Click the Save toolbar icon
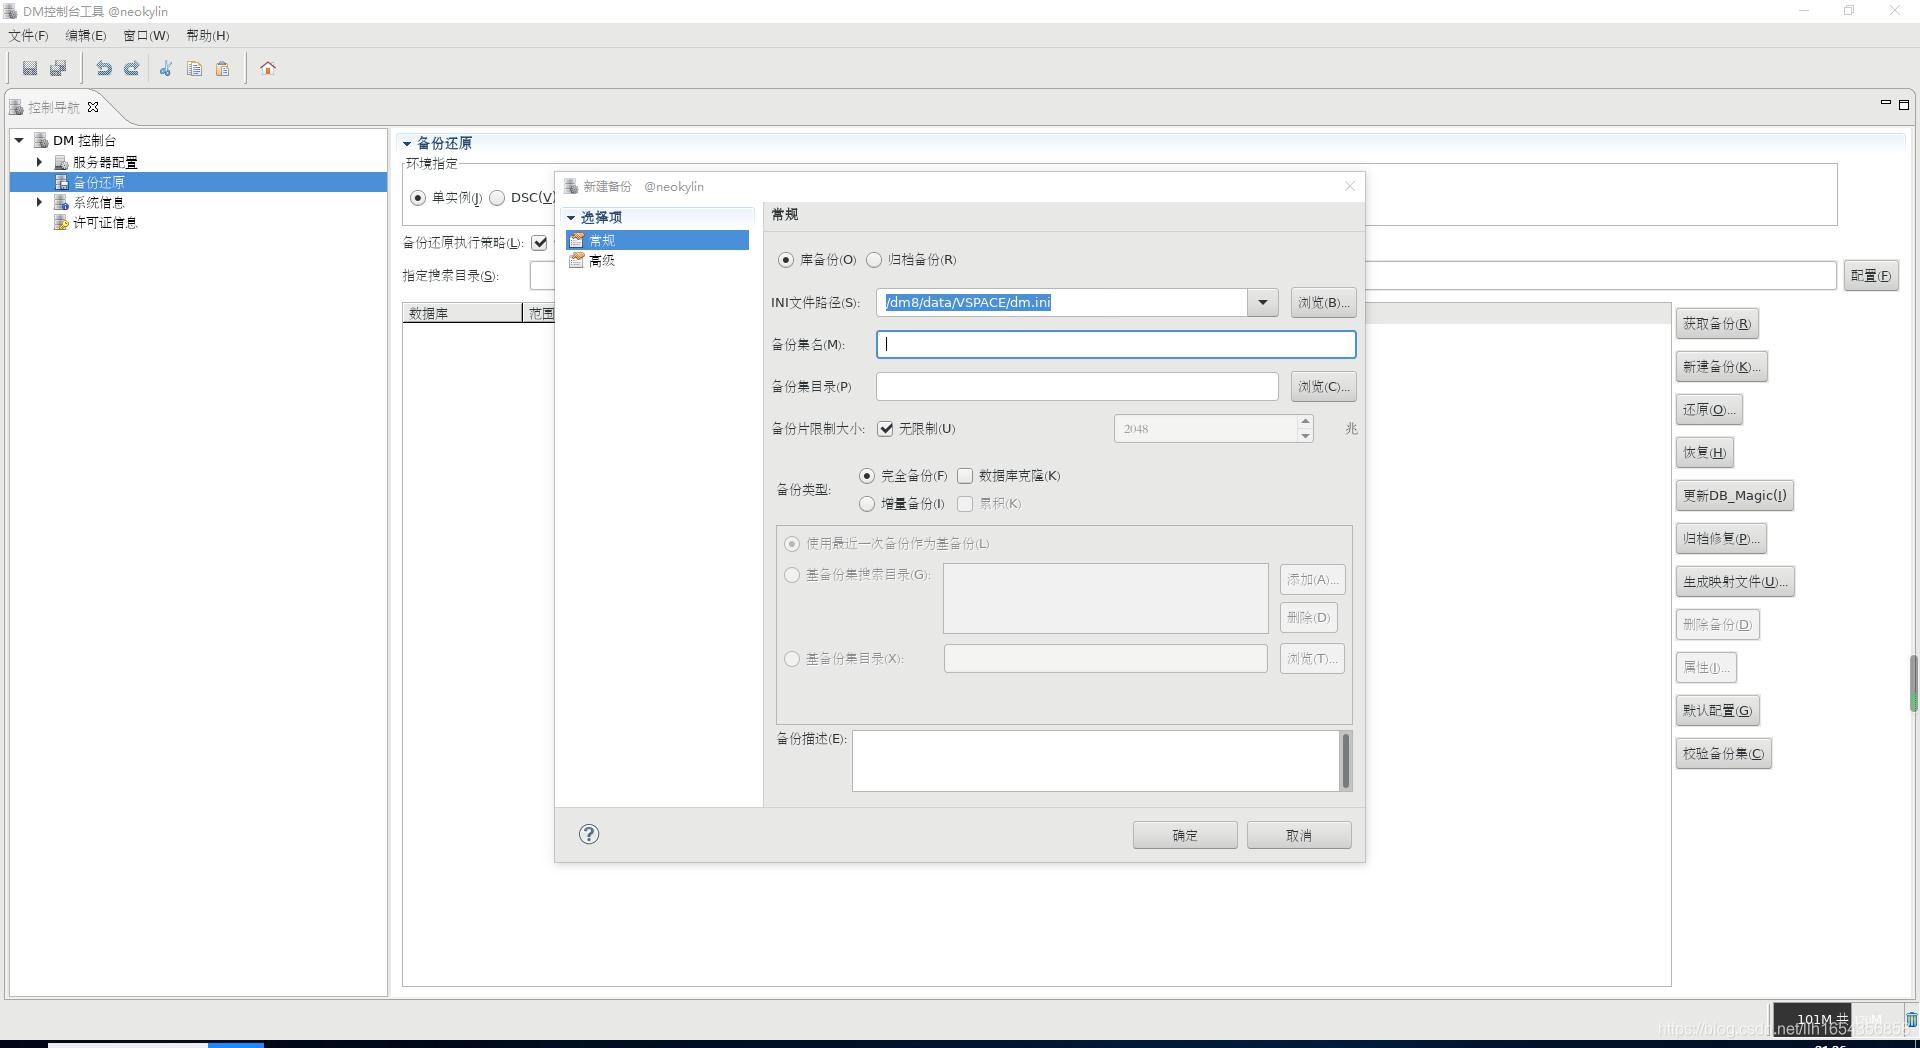 30,69
